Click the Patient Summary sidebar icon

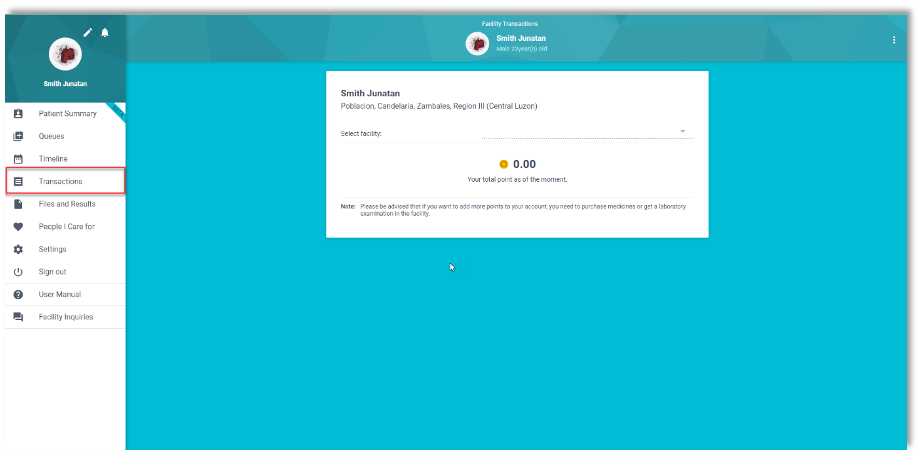tap(18, 113)
